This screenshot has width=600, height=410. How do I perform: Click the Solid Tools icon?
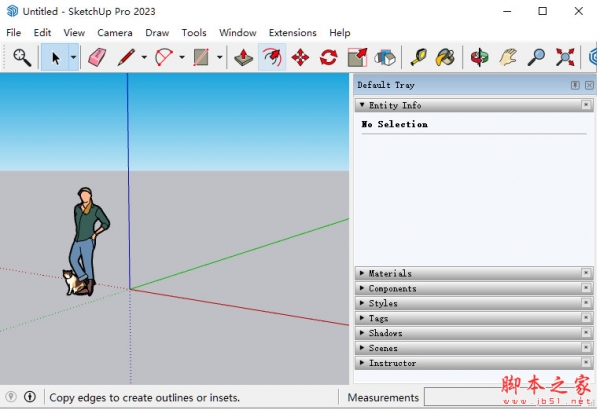pos(385,57)
